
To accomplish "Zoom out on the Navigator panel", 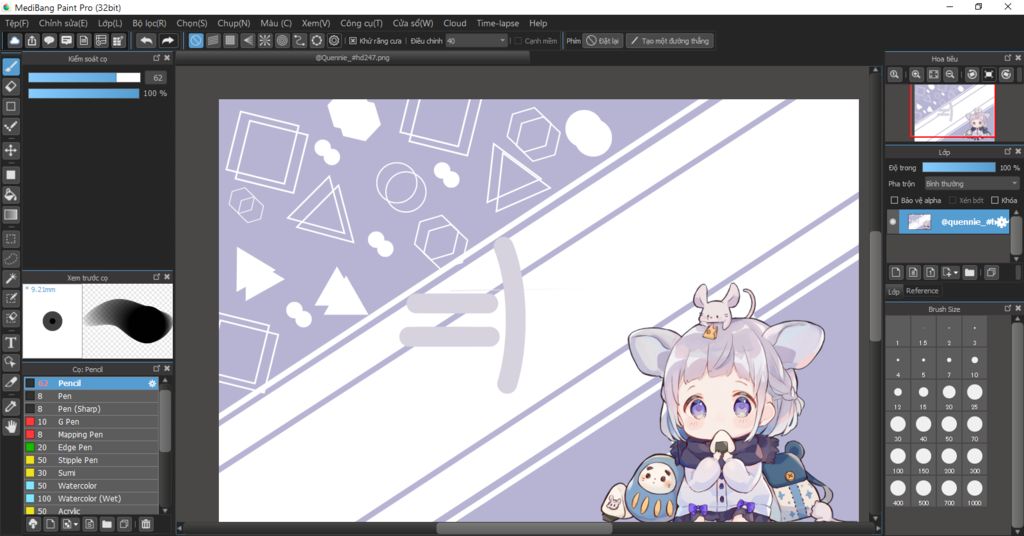I will pos(950,74).
